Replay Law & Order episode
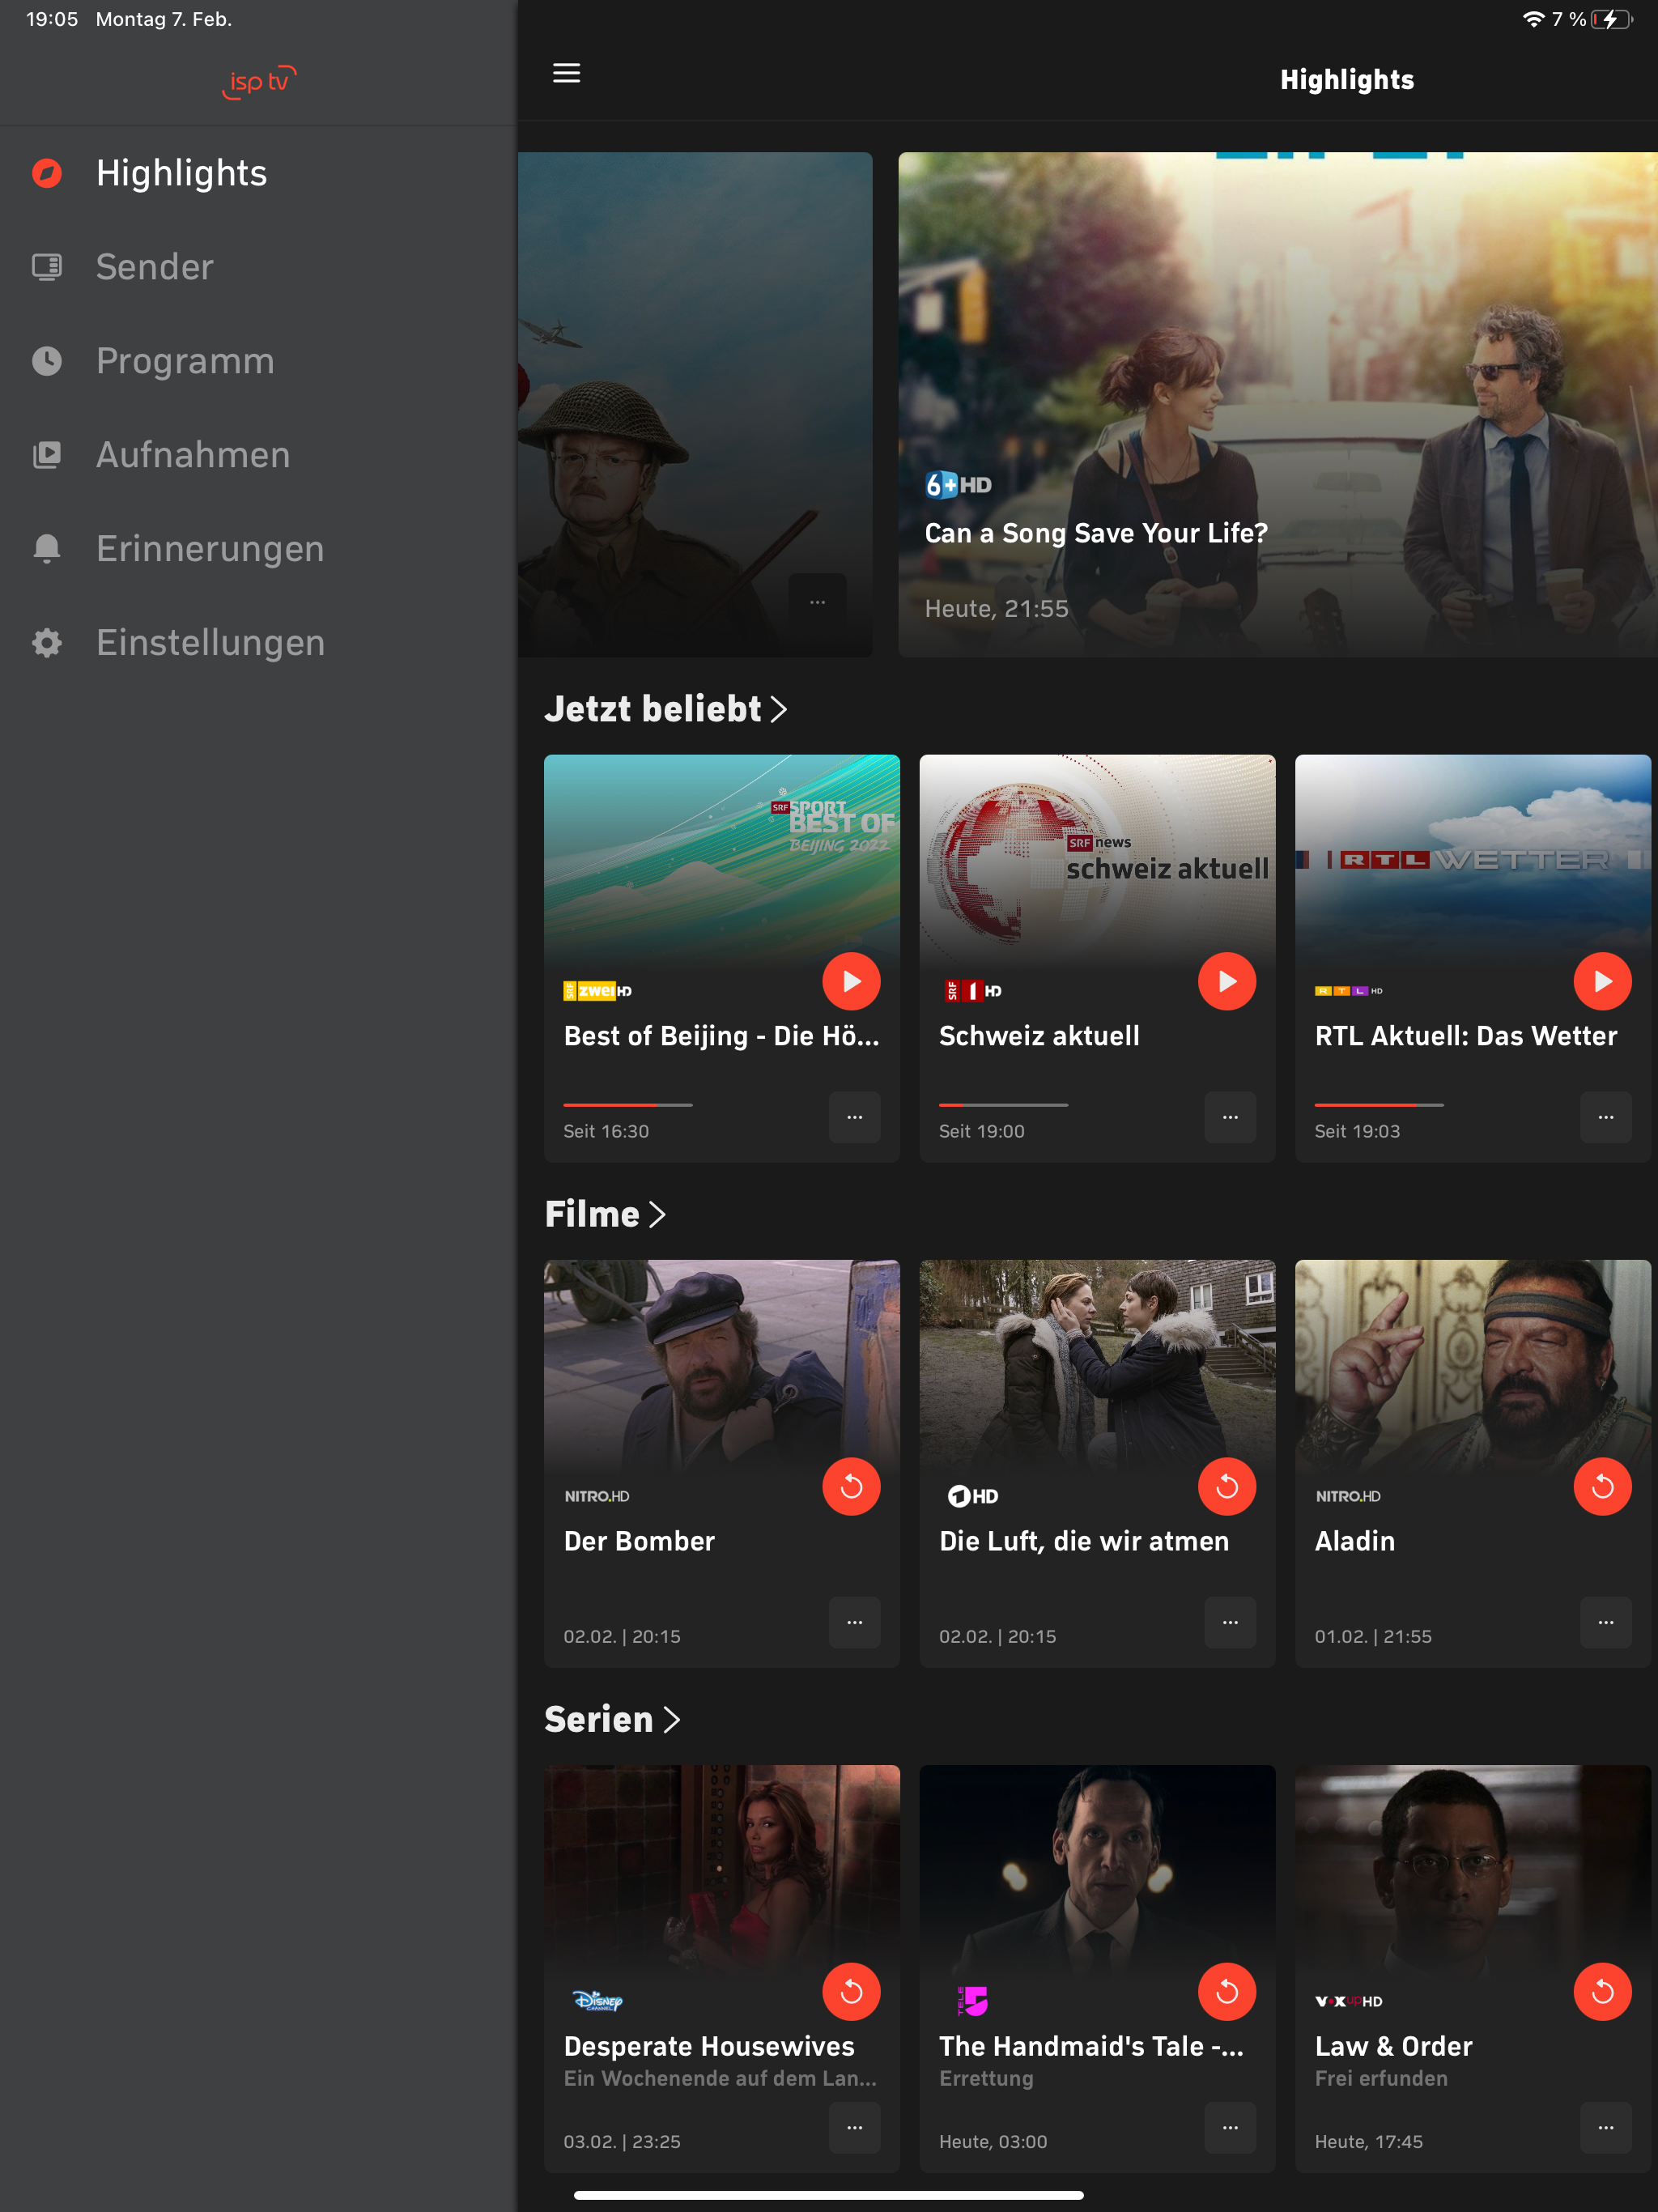This screenshot has height=2212, width=1658. coord(1601,1991)
